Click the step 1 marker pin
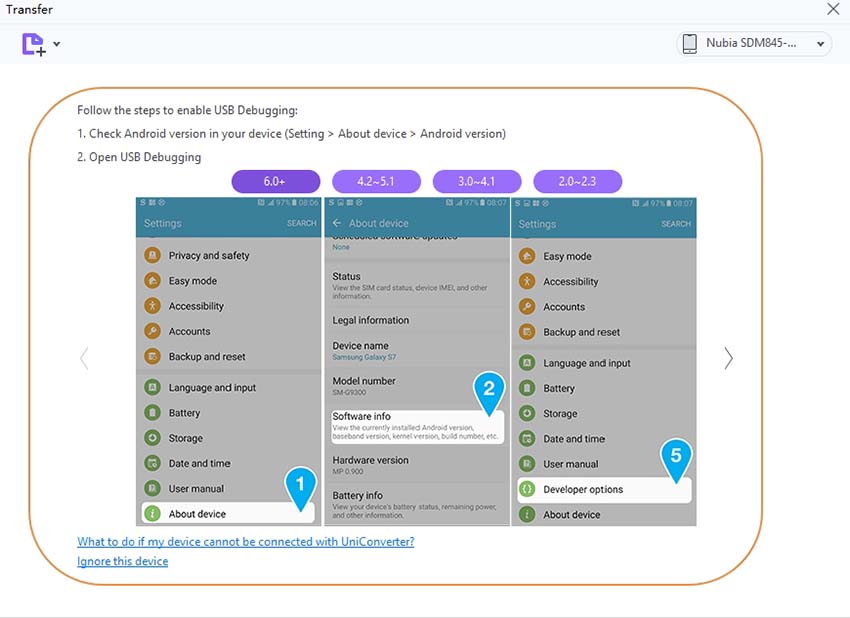850x618 pixels. (300, 484)
